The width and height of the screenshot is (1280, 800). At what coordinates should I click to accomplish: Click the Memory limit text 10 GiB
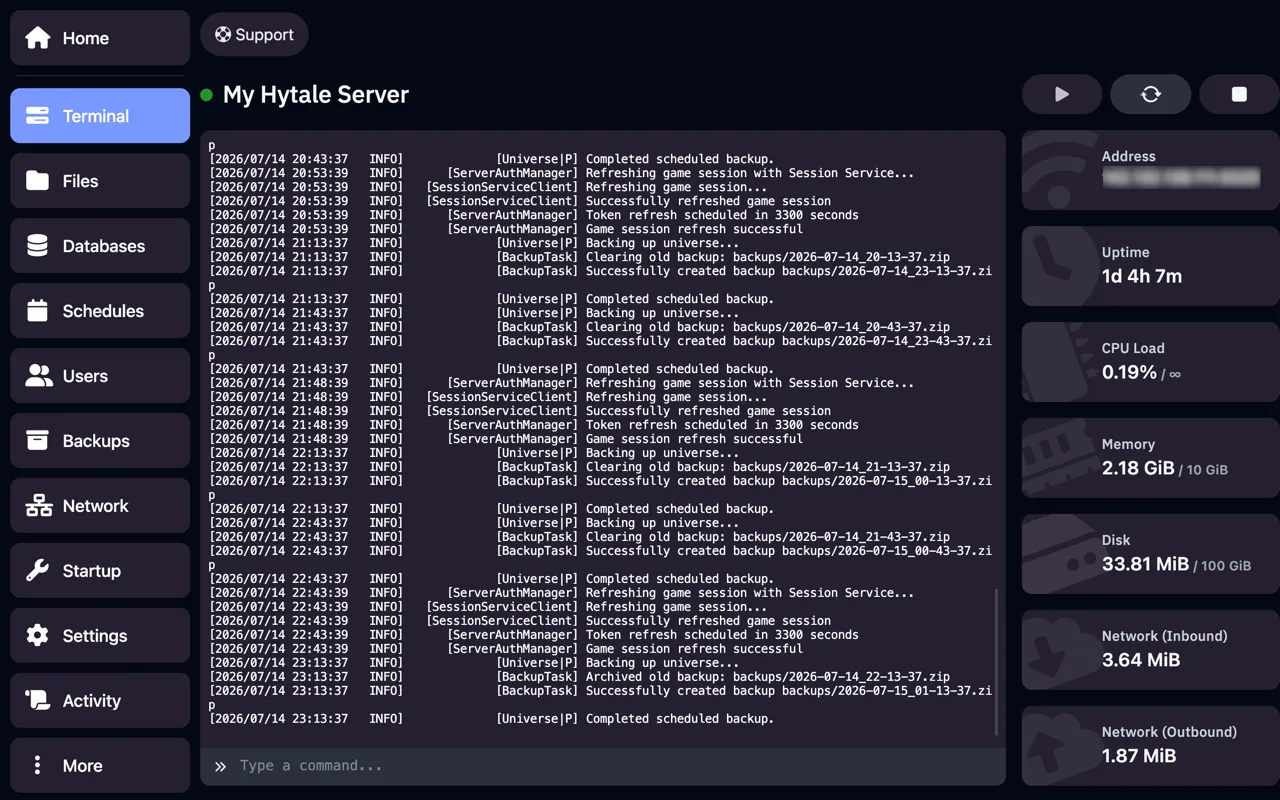(x=1207, y=470)
